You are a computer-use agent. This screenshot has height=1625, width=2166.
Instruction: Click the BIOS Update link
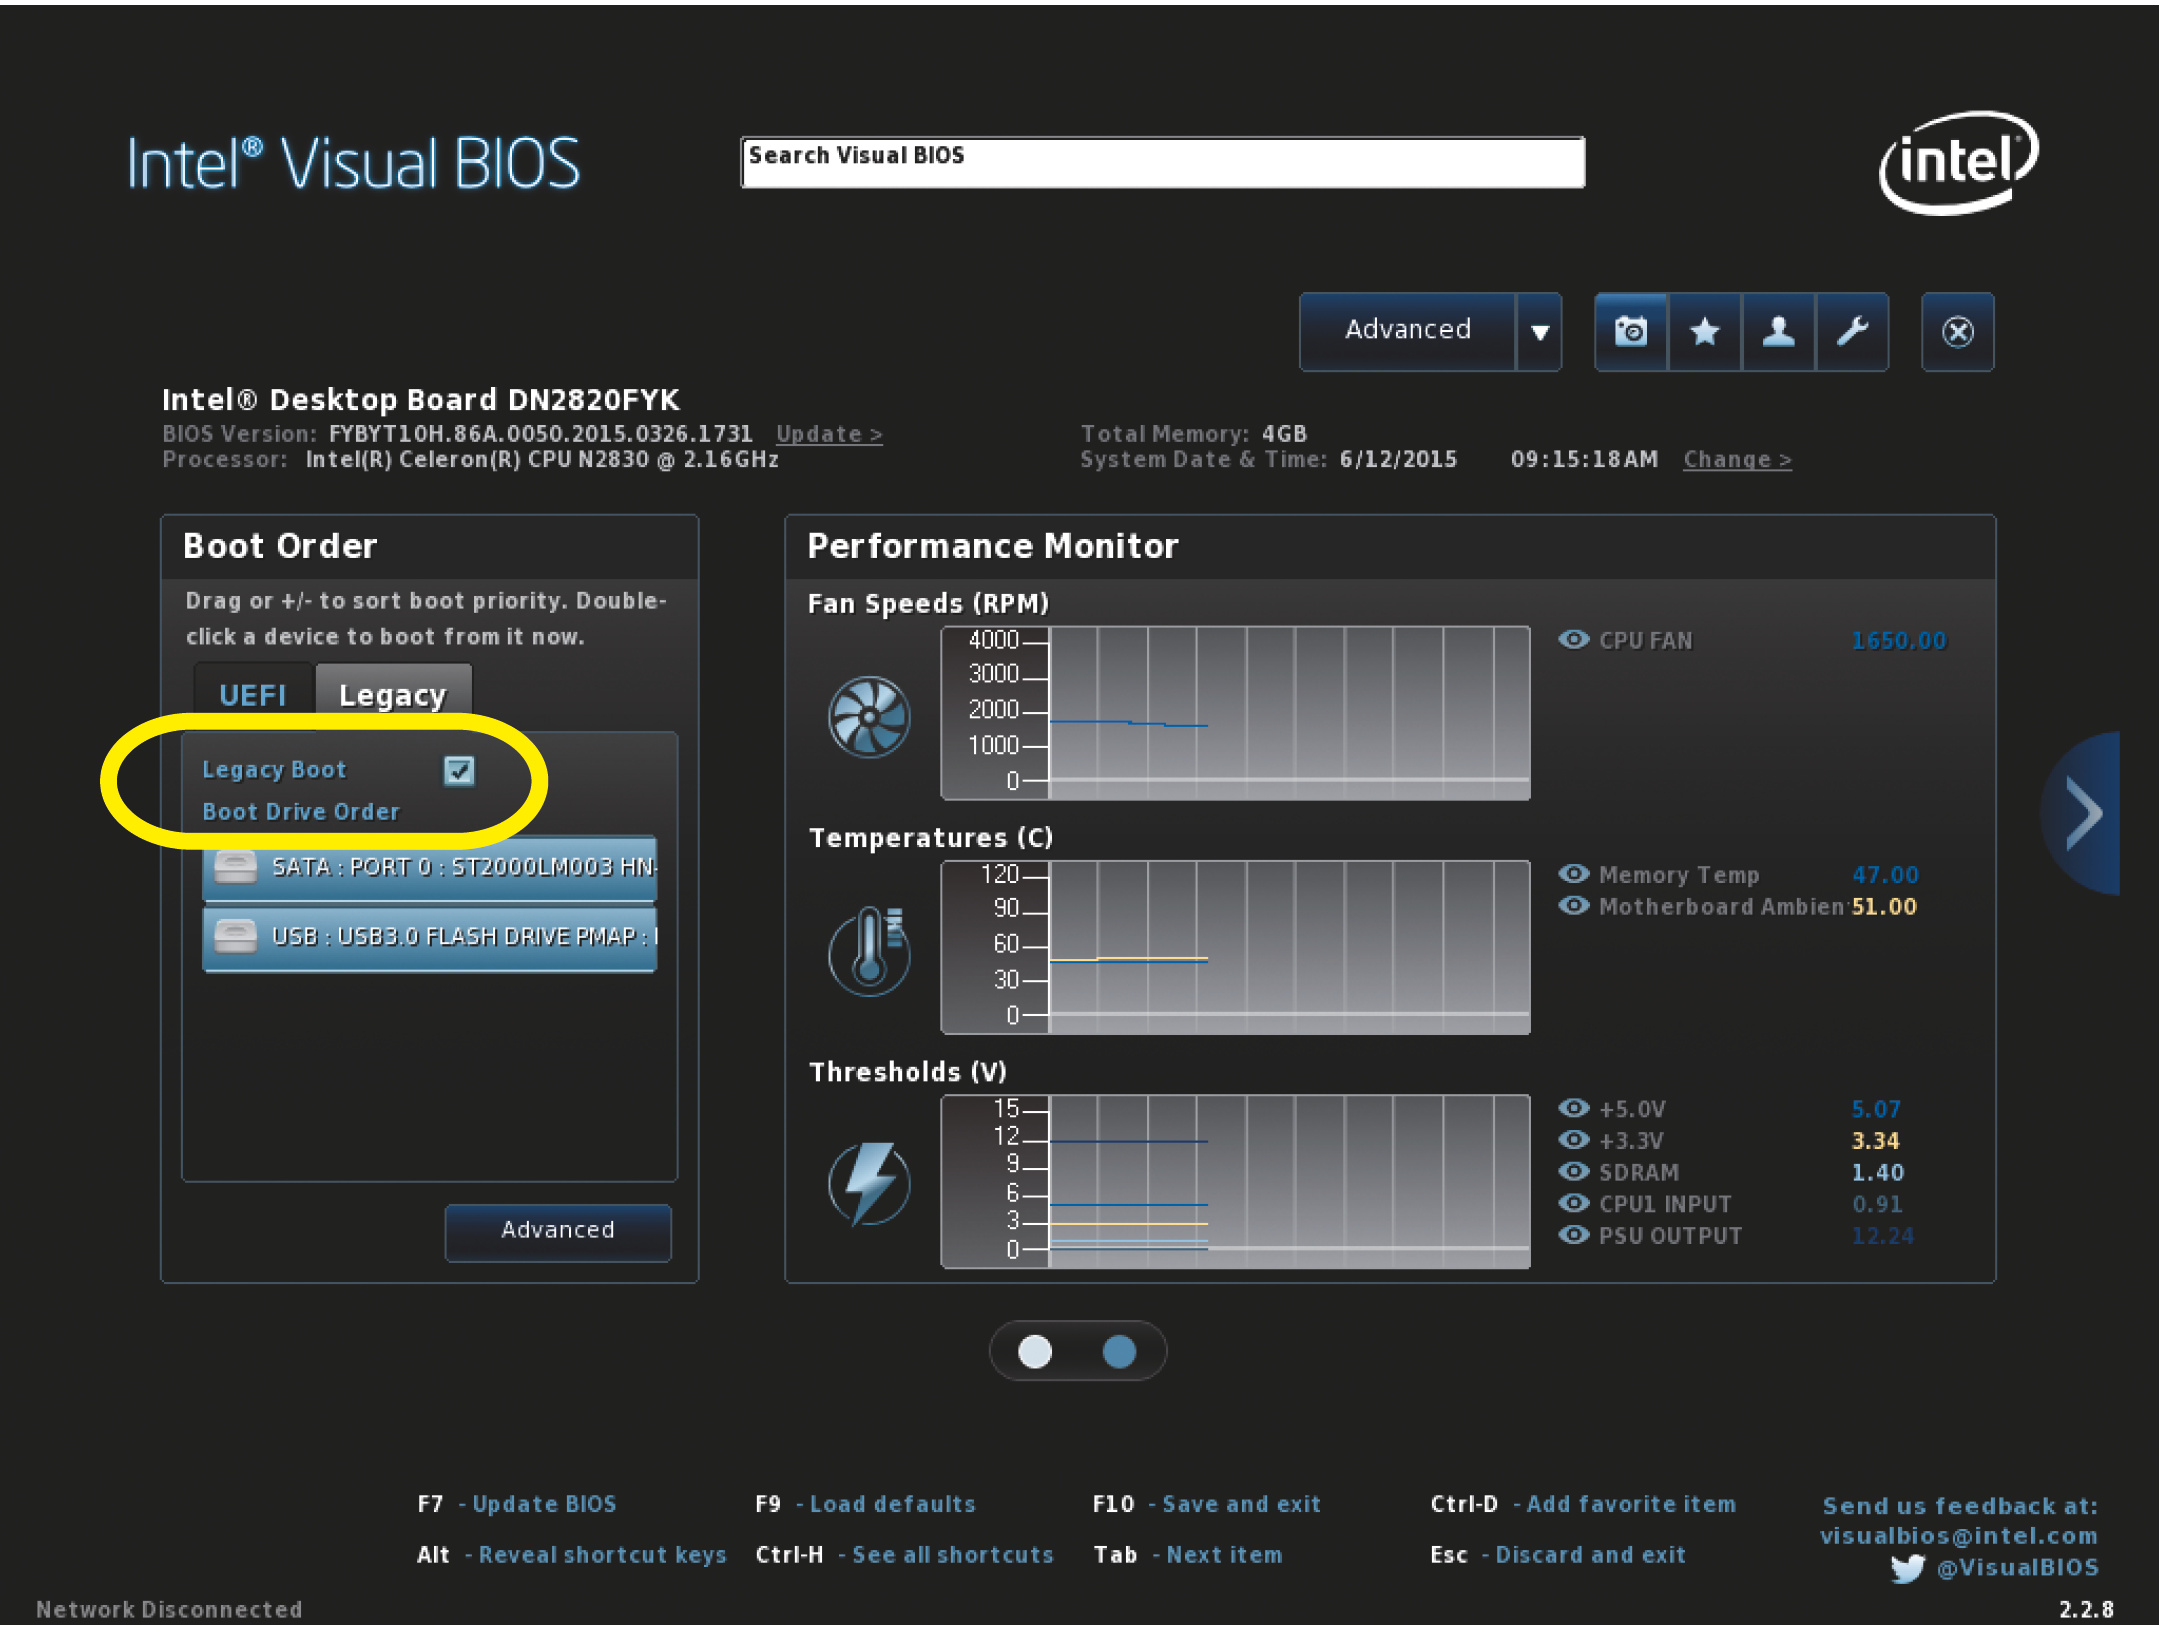point(828,434)
